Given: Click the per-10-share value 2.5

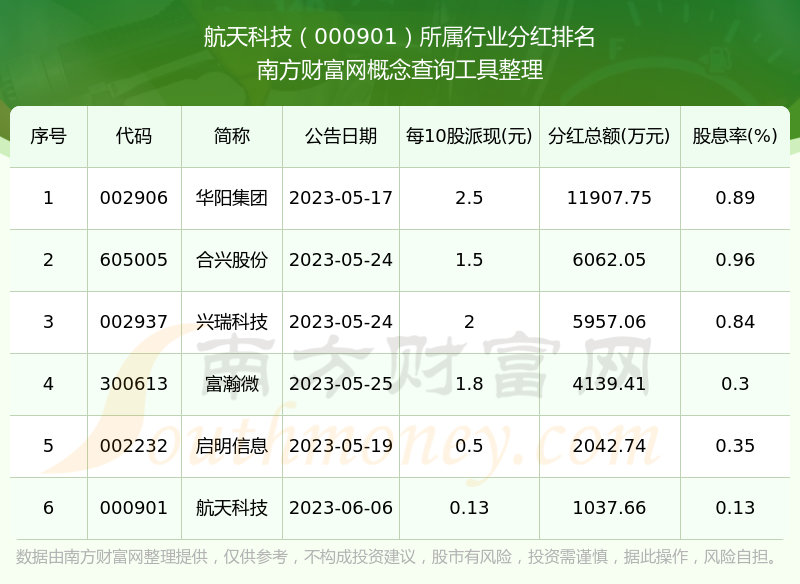Looking at the screenshot, I should [x=469, y=198].
